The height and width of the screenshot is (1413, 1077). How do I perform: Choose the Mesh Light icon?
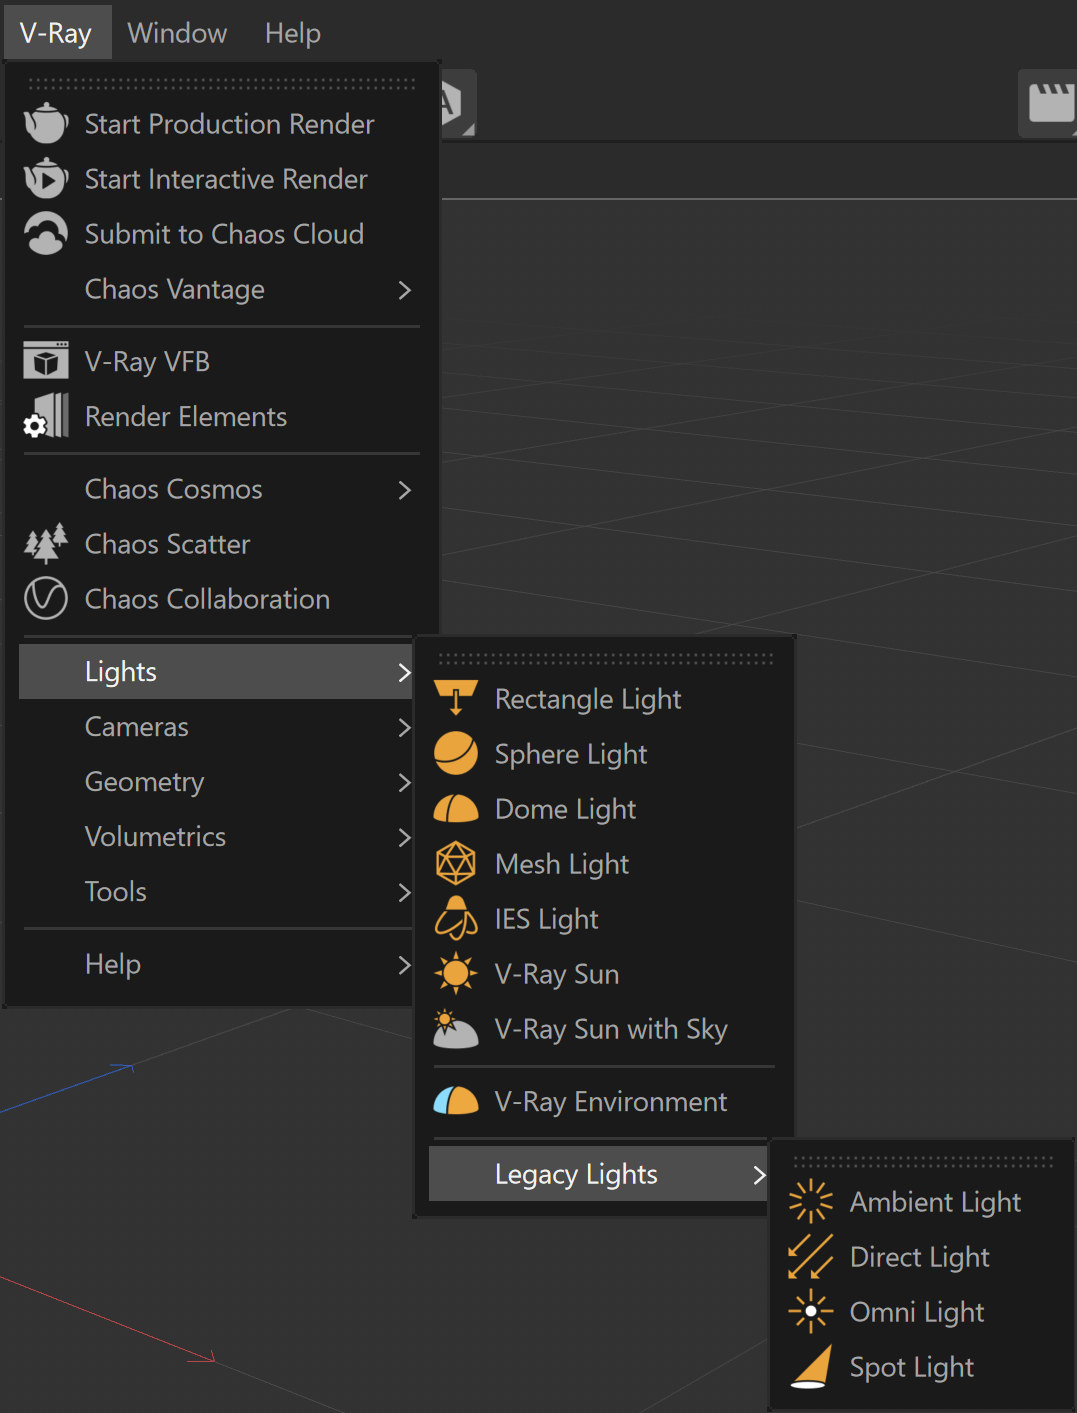tap(456, 863)
